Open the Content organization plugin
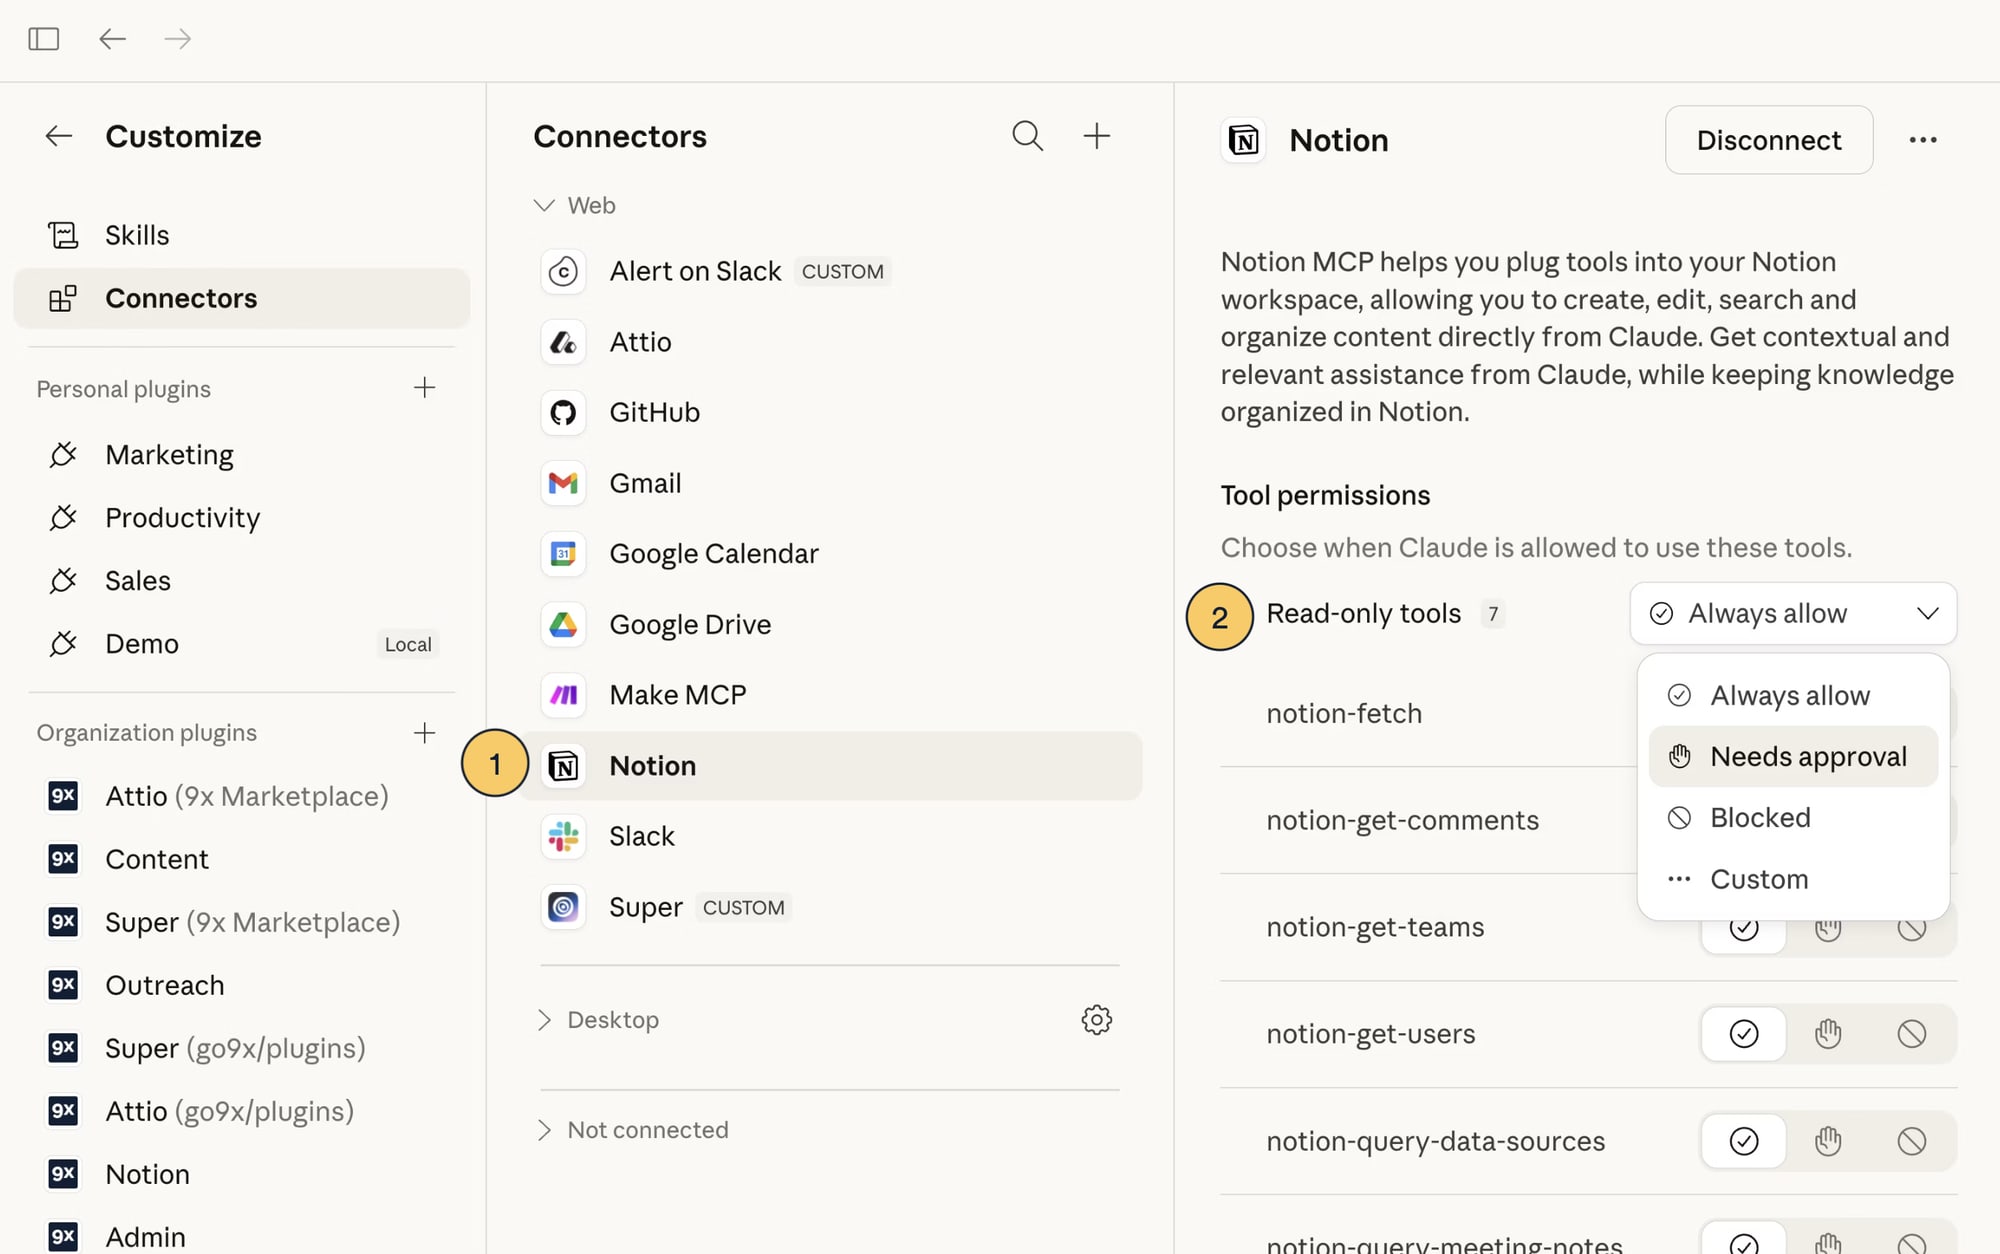 242,859
